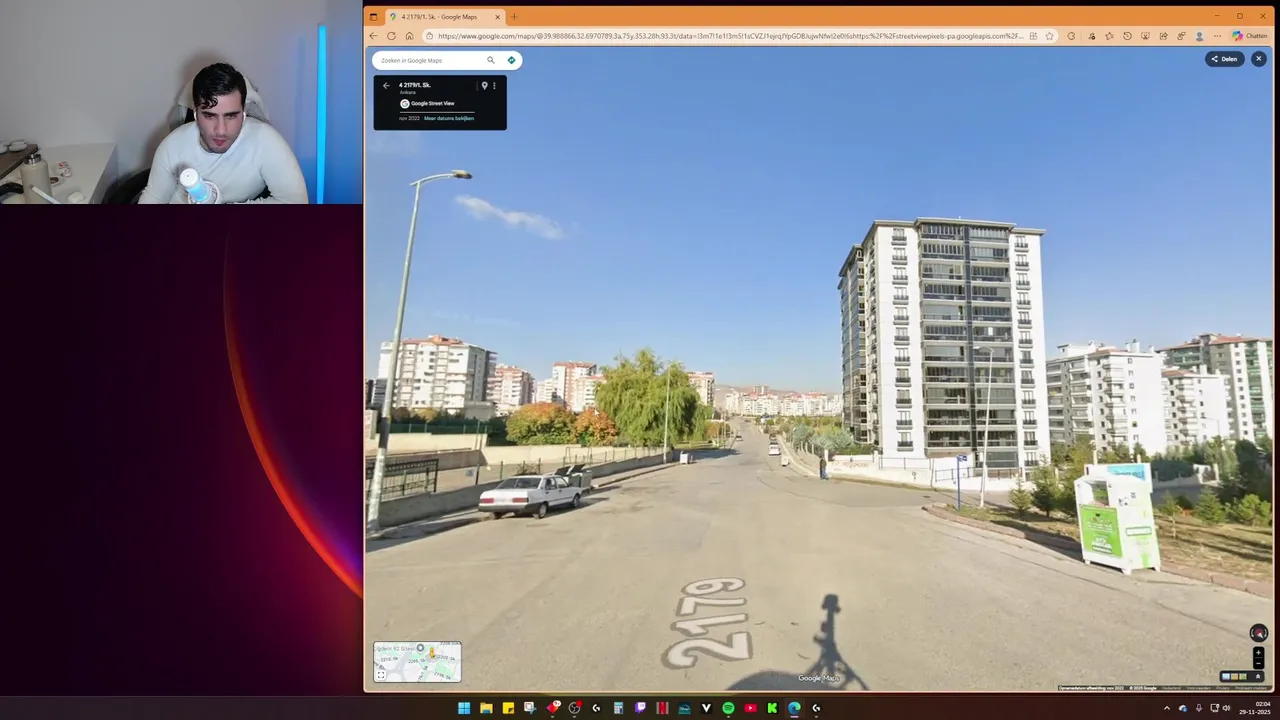Open the tab actions menu at window corner
This screenshot has height=720, width=1280.
click(x=373, y=16)
